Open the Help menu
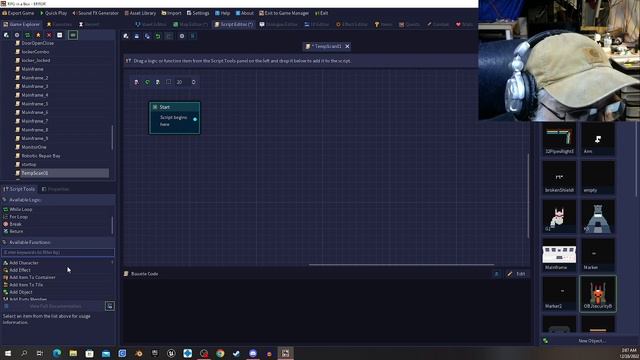Image resolution: width=640 pixels, height=360 pixels. (222, 13)
